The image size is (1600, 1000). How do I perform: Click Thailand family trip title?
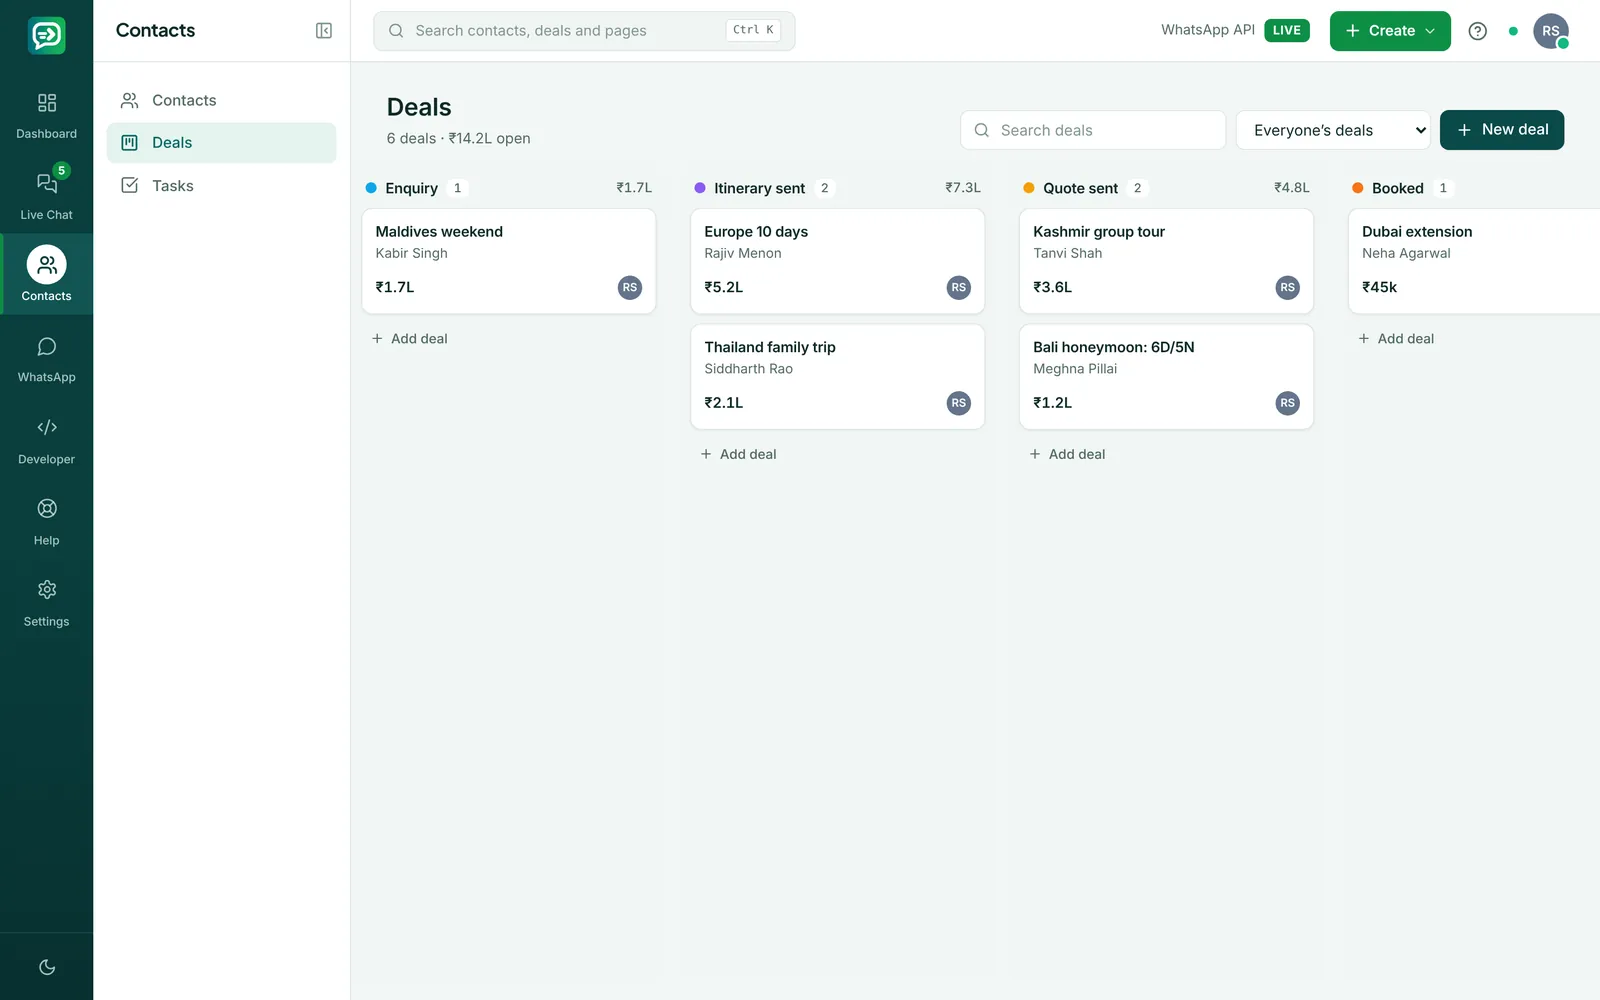(x=770, y=347)
